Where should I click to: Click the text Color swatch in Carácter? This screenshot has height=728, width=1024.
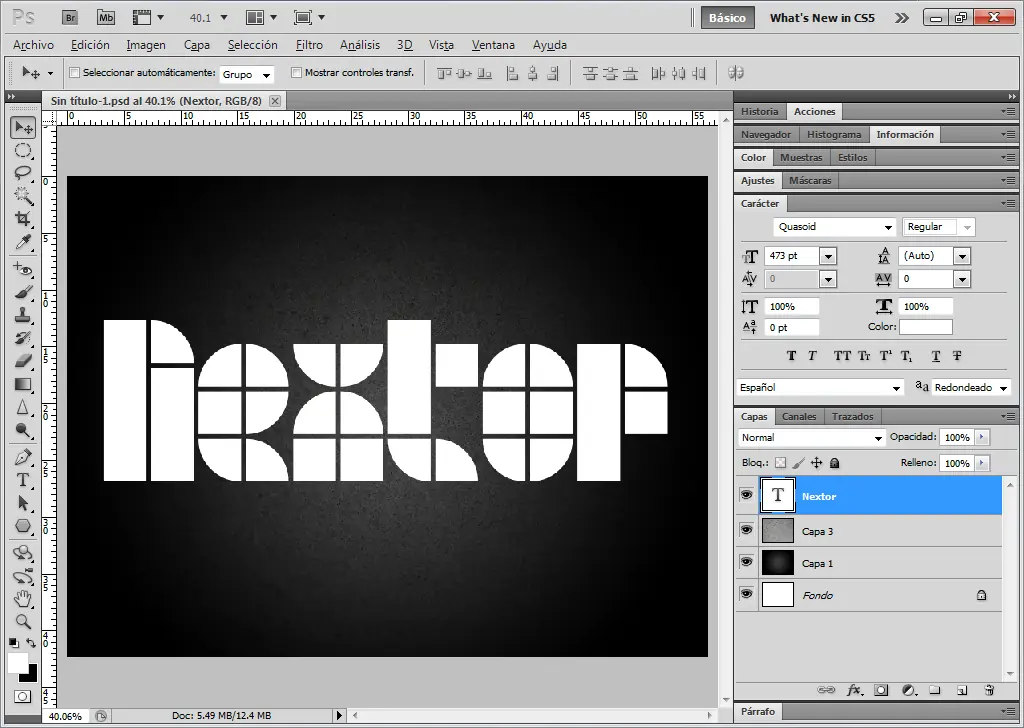[x=925, y=327]
